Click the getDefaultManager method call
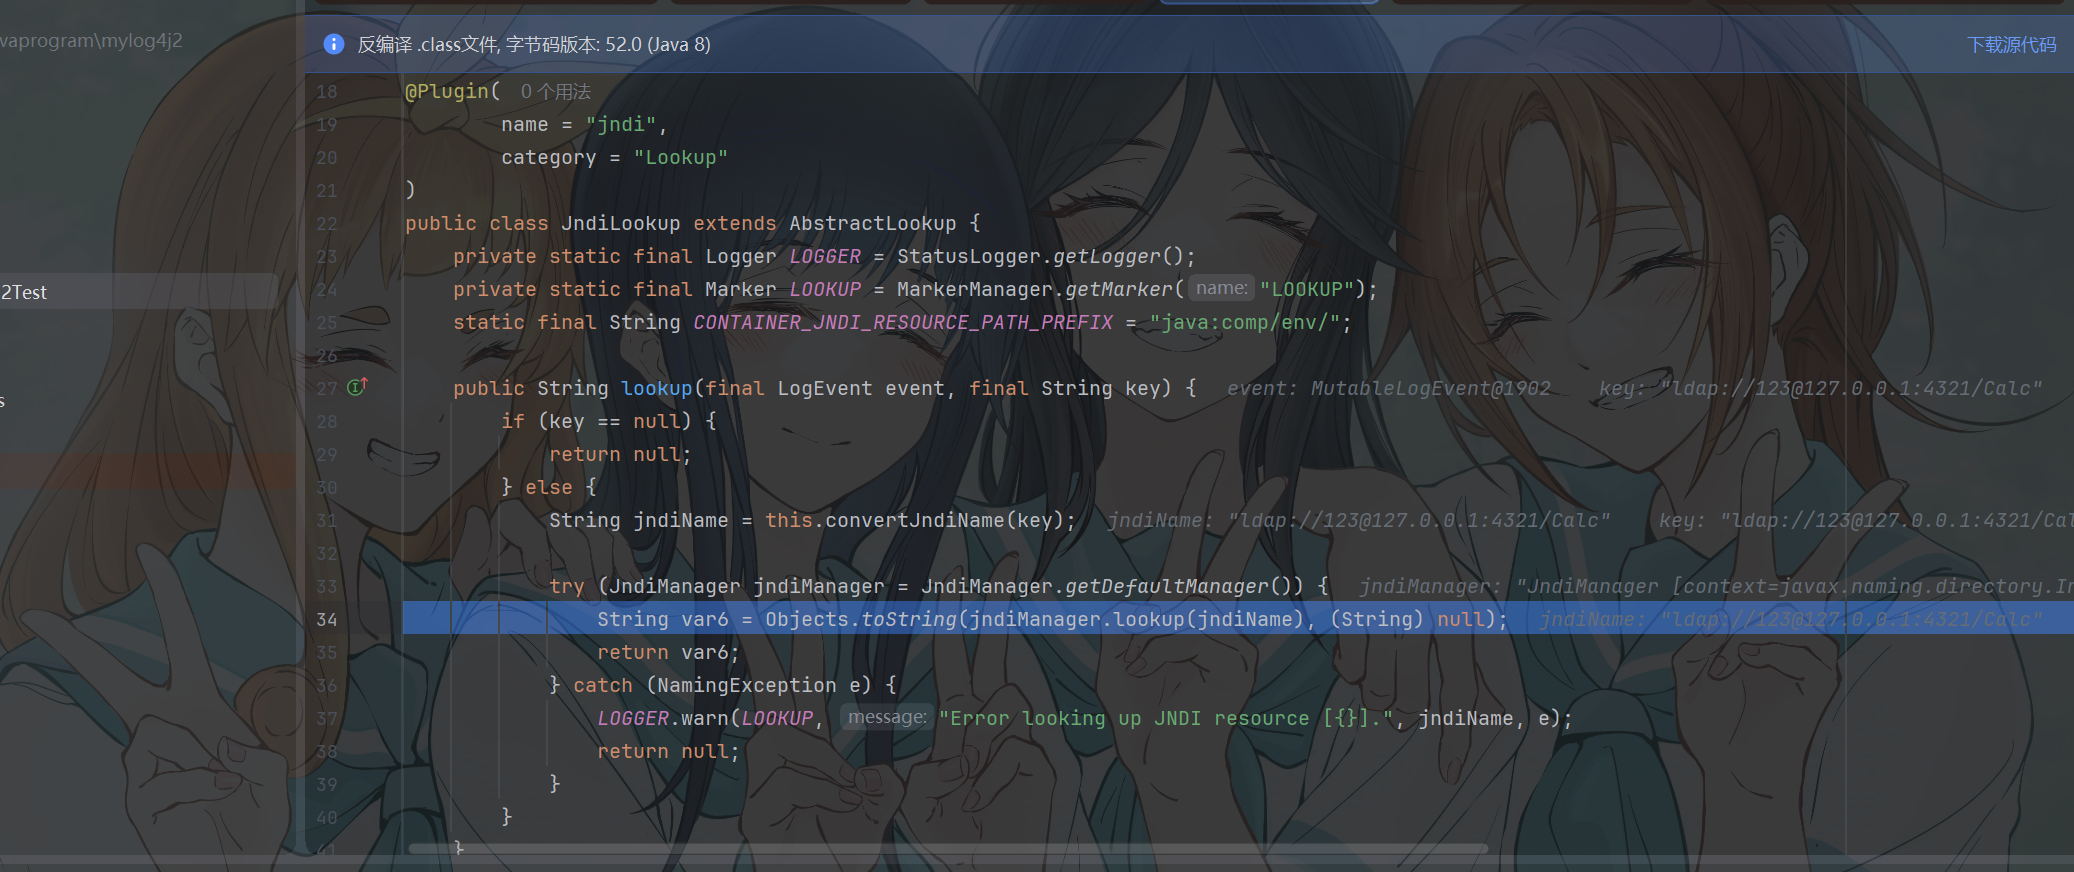Viewport: 2074px width, 872px height. (x=1166, y=587)
